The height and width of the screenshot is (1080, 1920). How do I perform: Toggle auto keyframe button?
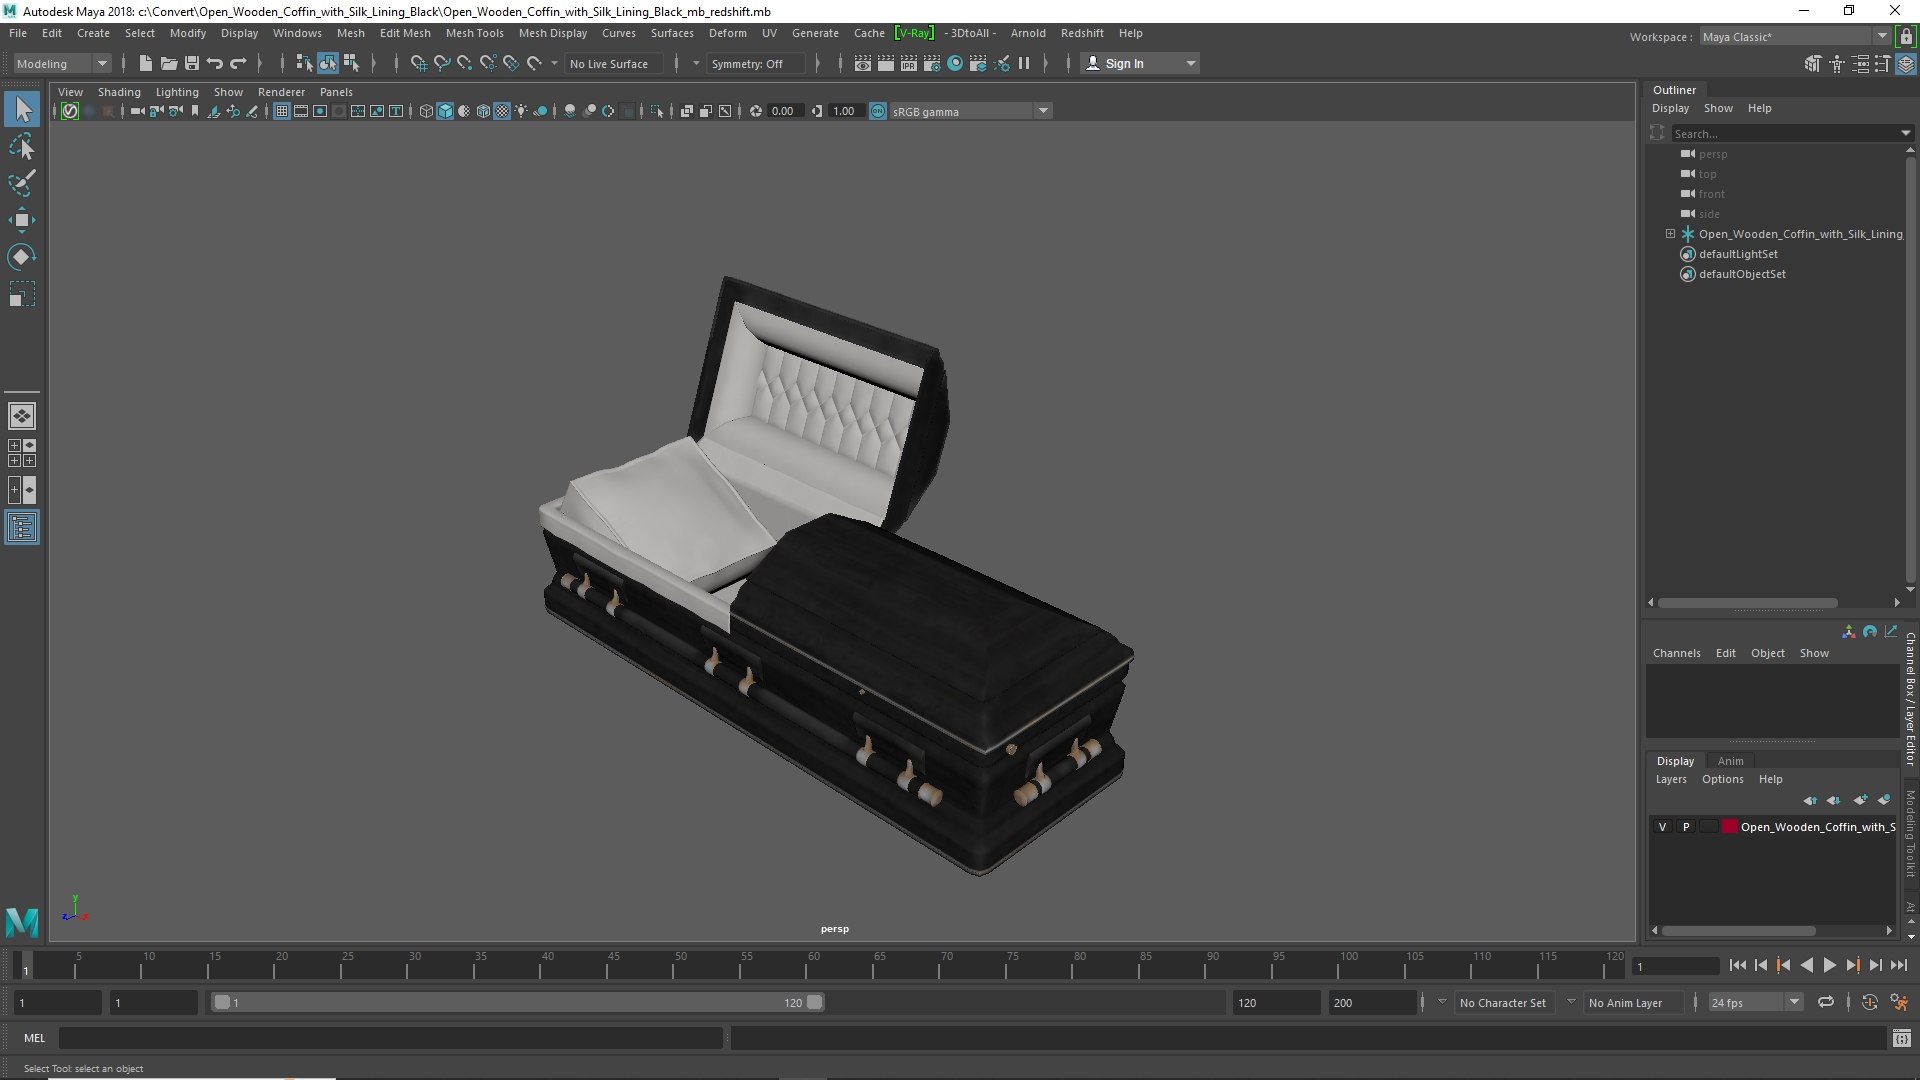(x=1869, y=1002)
